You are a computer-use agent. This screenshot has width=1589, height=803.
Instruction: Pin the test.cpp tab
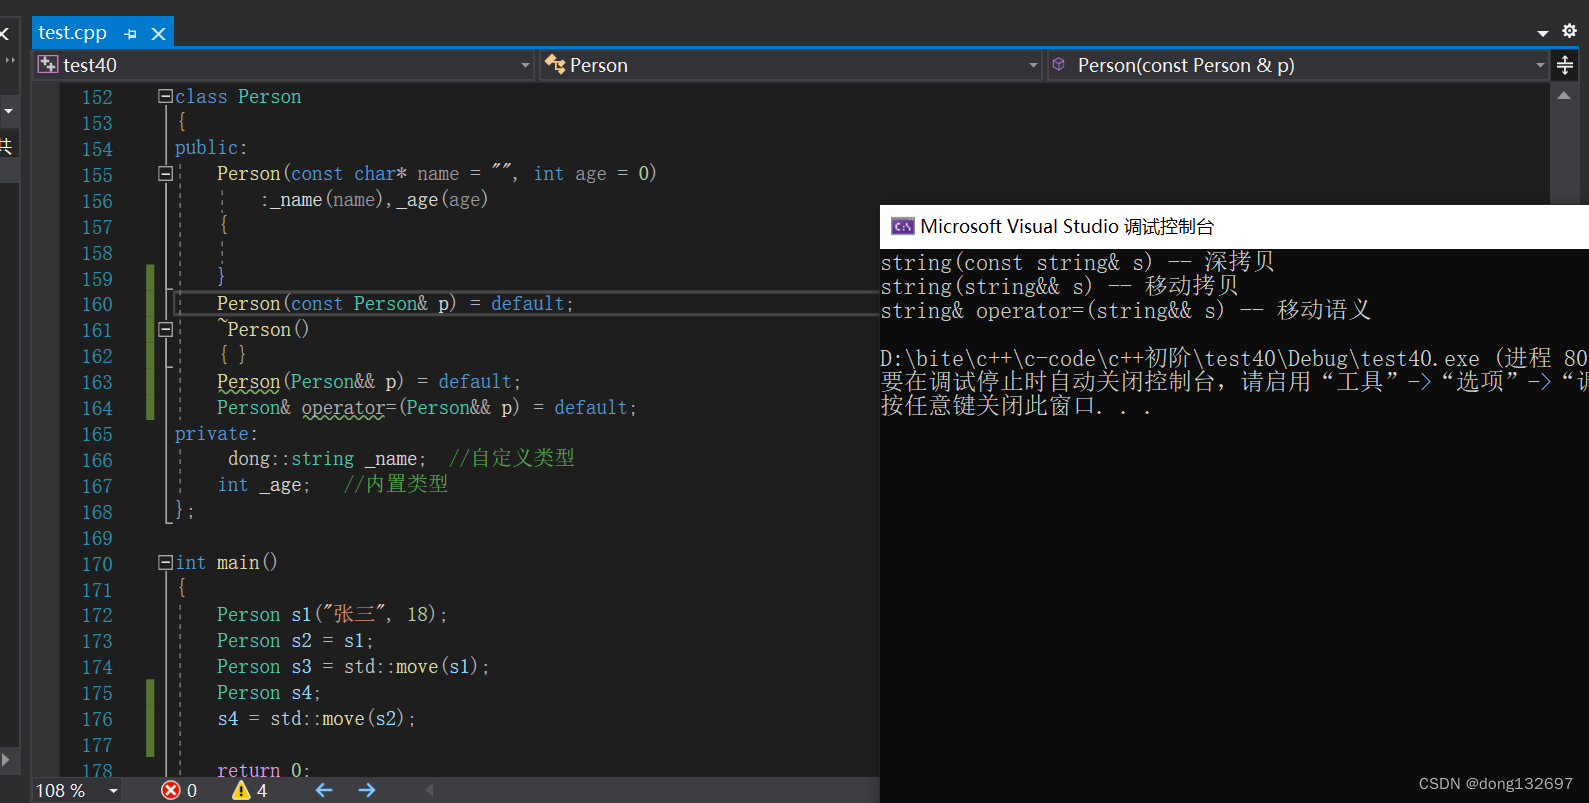[130, 34]
